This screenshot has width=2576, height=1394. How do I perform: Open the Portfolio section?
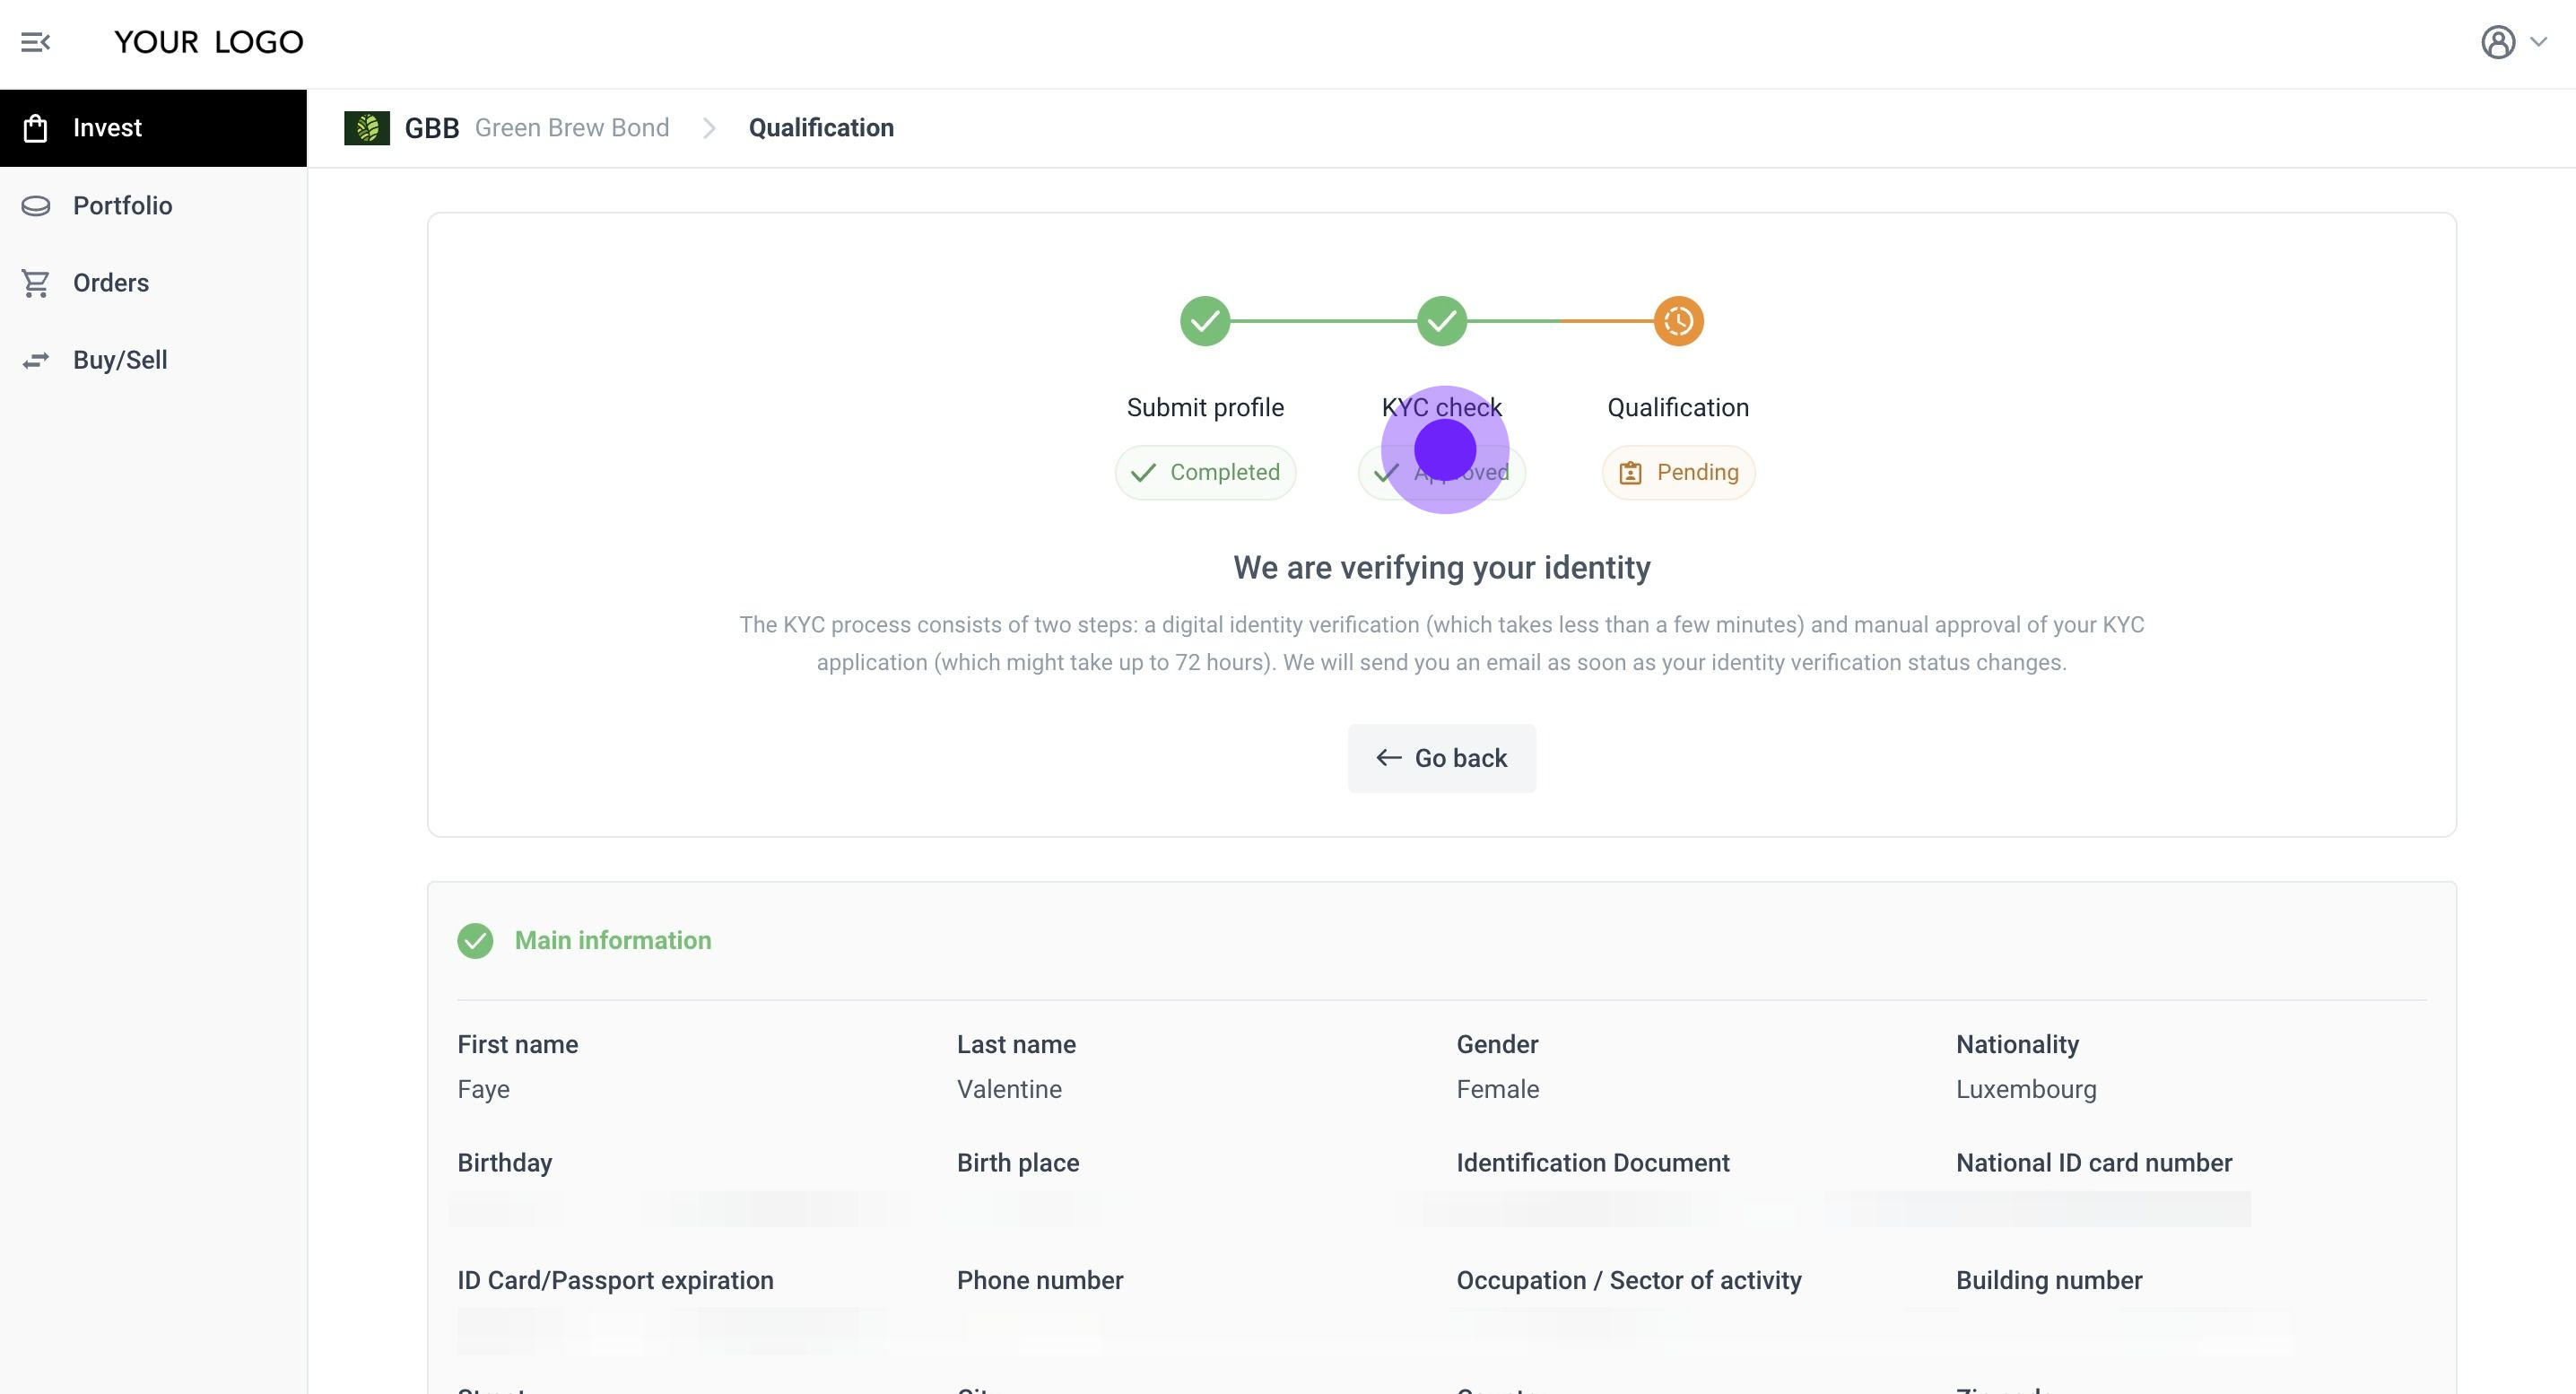pos(122,205)
